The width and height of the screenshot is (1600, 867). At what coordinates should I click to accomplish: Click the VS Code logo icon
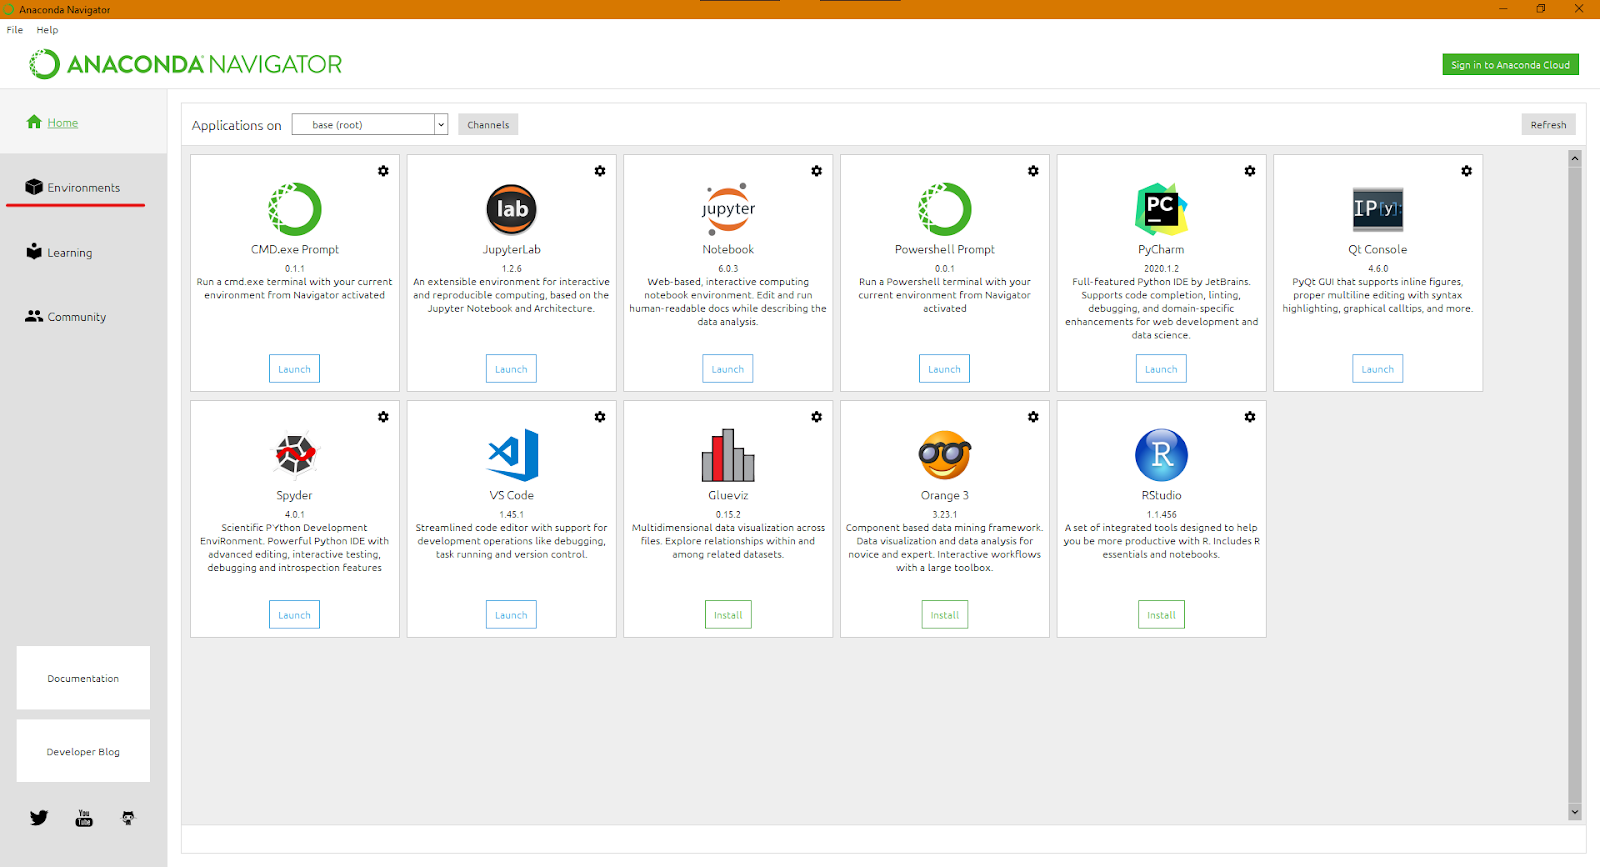[x=513, y=455]
